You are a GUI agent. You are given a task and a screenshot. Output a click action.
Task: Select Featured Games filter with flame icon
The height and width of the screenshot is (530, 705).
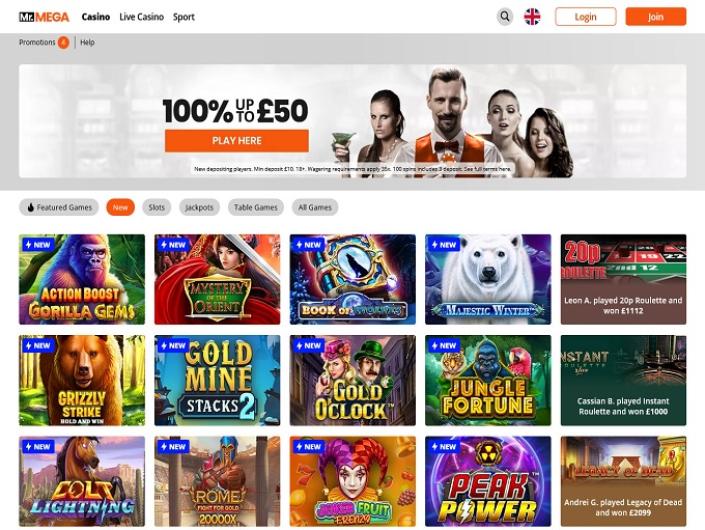tap(59, 207)
